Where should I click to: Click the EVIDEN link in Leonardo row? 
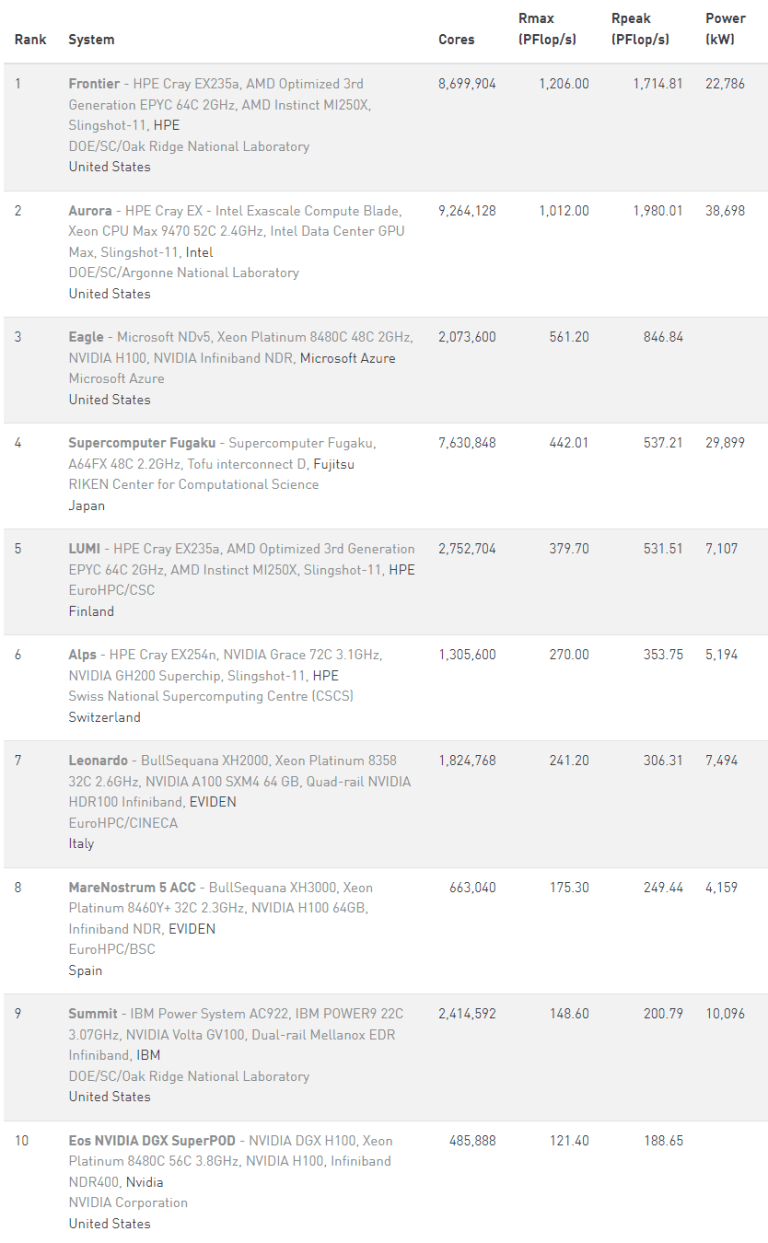click(x=213, y=802)
